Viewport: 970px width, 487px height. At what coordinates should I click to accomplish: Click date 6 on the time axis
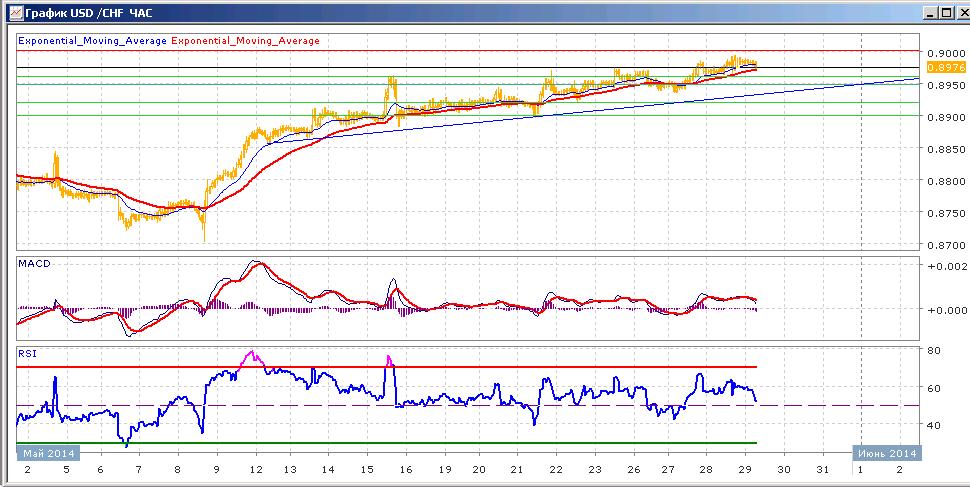[x=101, y=470]
